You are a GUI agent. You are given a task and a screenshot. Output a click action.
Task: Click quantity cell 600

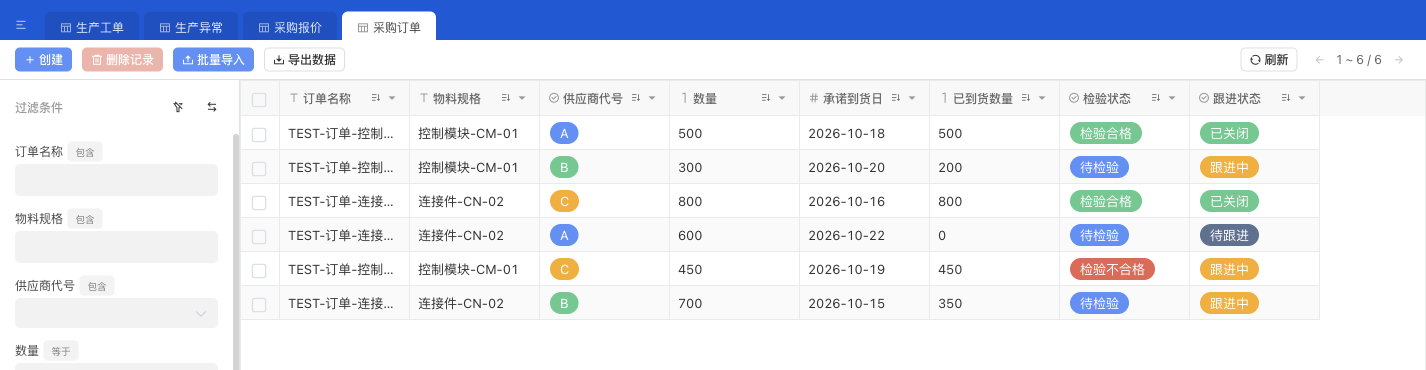(734, 235)
